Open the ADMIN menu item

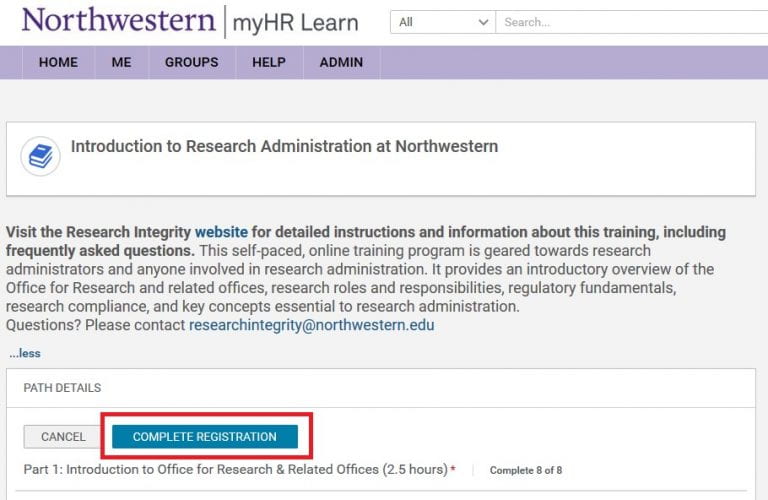point(341,62)
